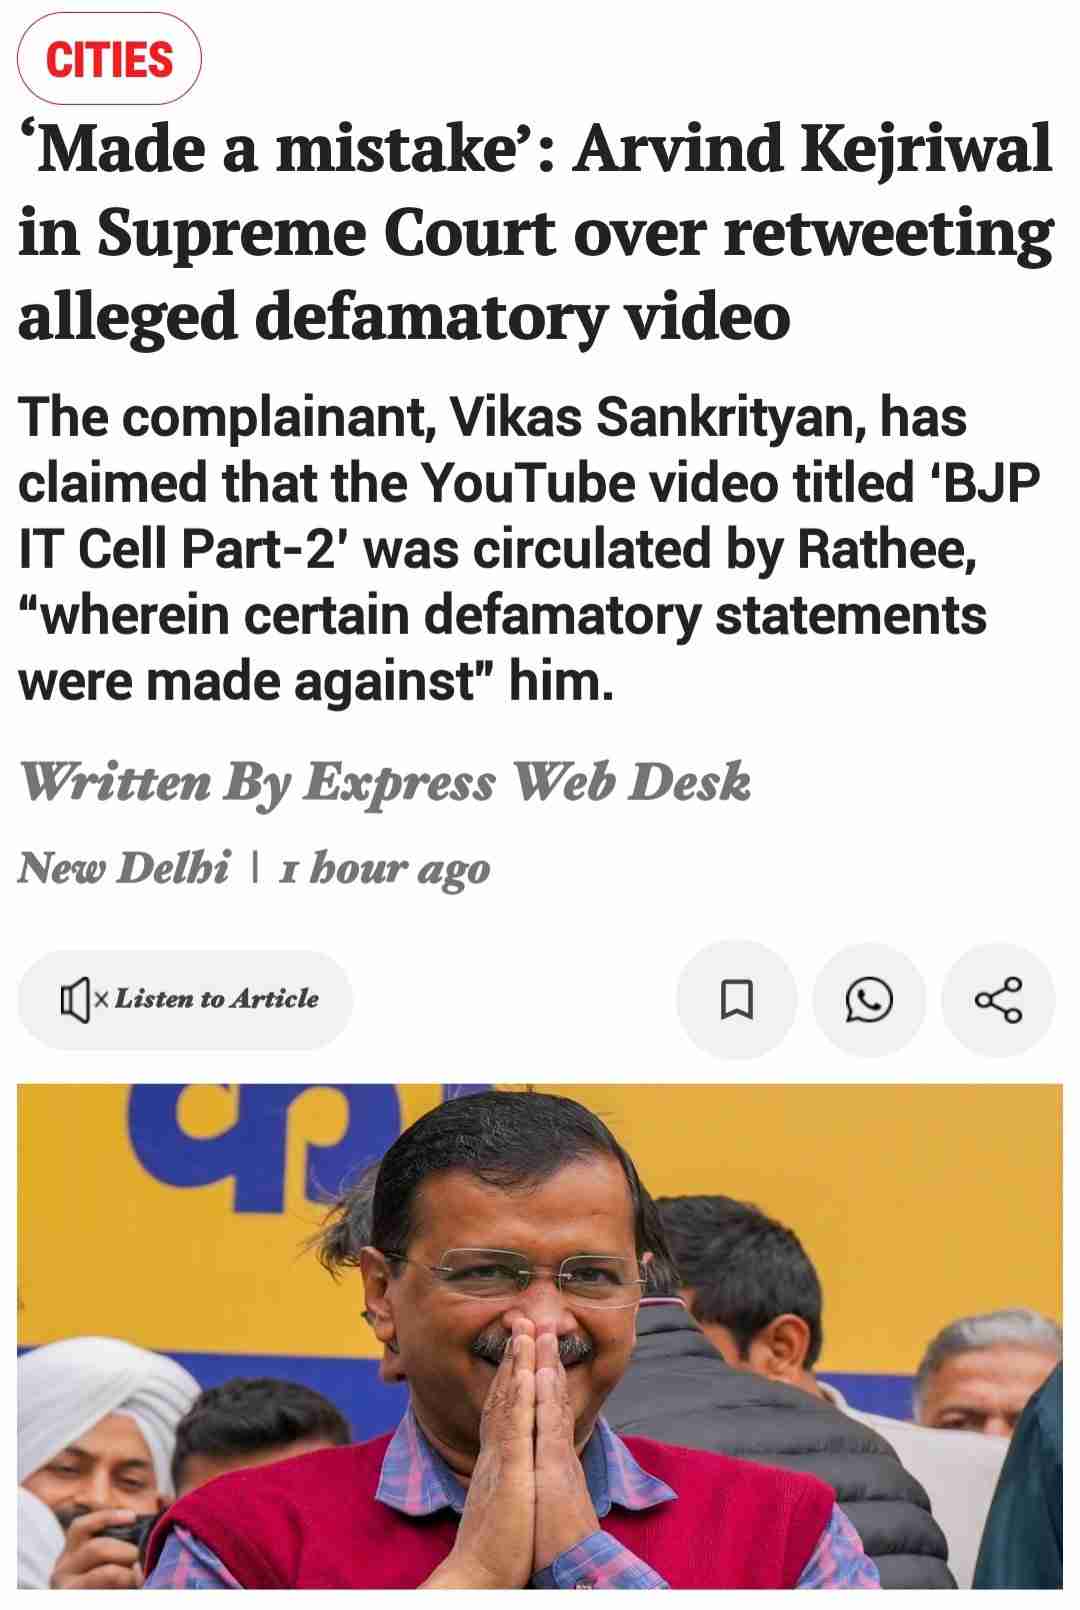Click 'BJP IT Cell Part-2' video title text
Screen dimensions: 1080x1610
pos(529,516)
